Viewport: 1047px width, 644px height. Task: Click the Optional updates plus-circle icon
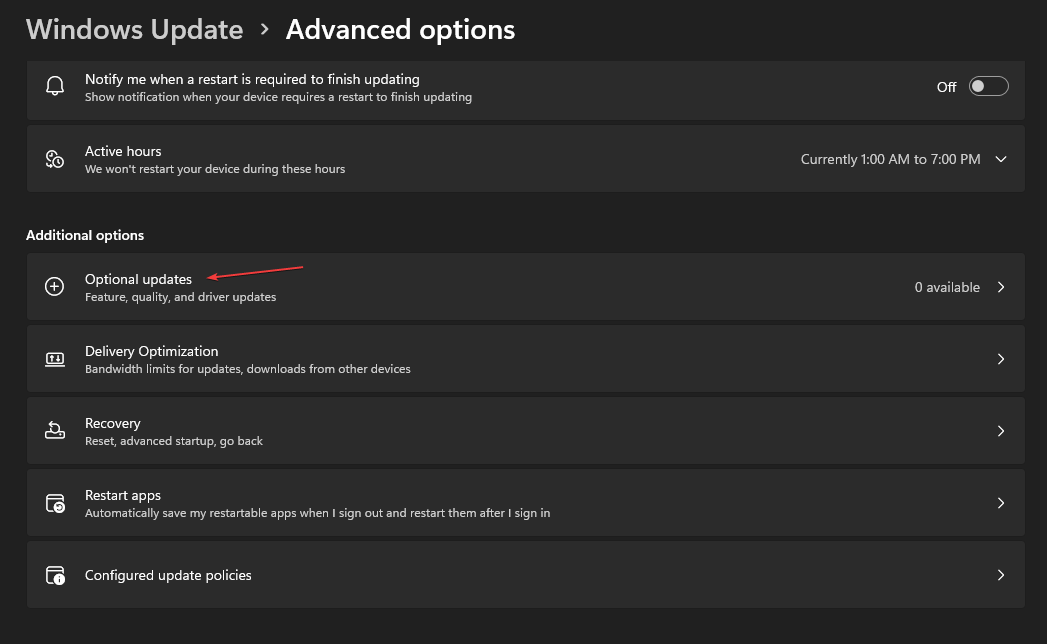tap(55, 287)
